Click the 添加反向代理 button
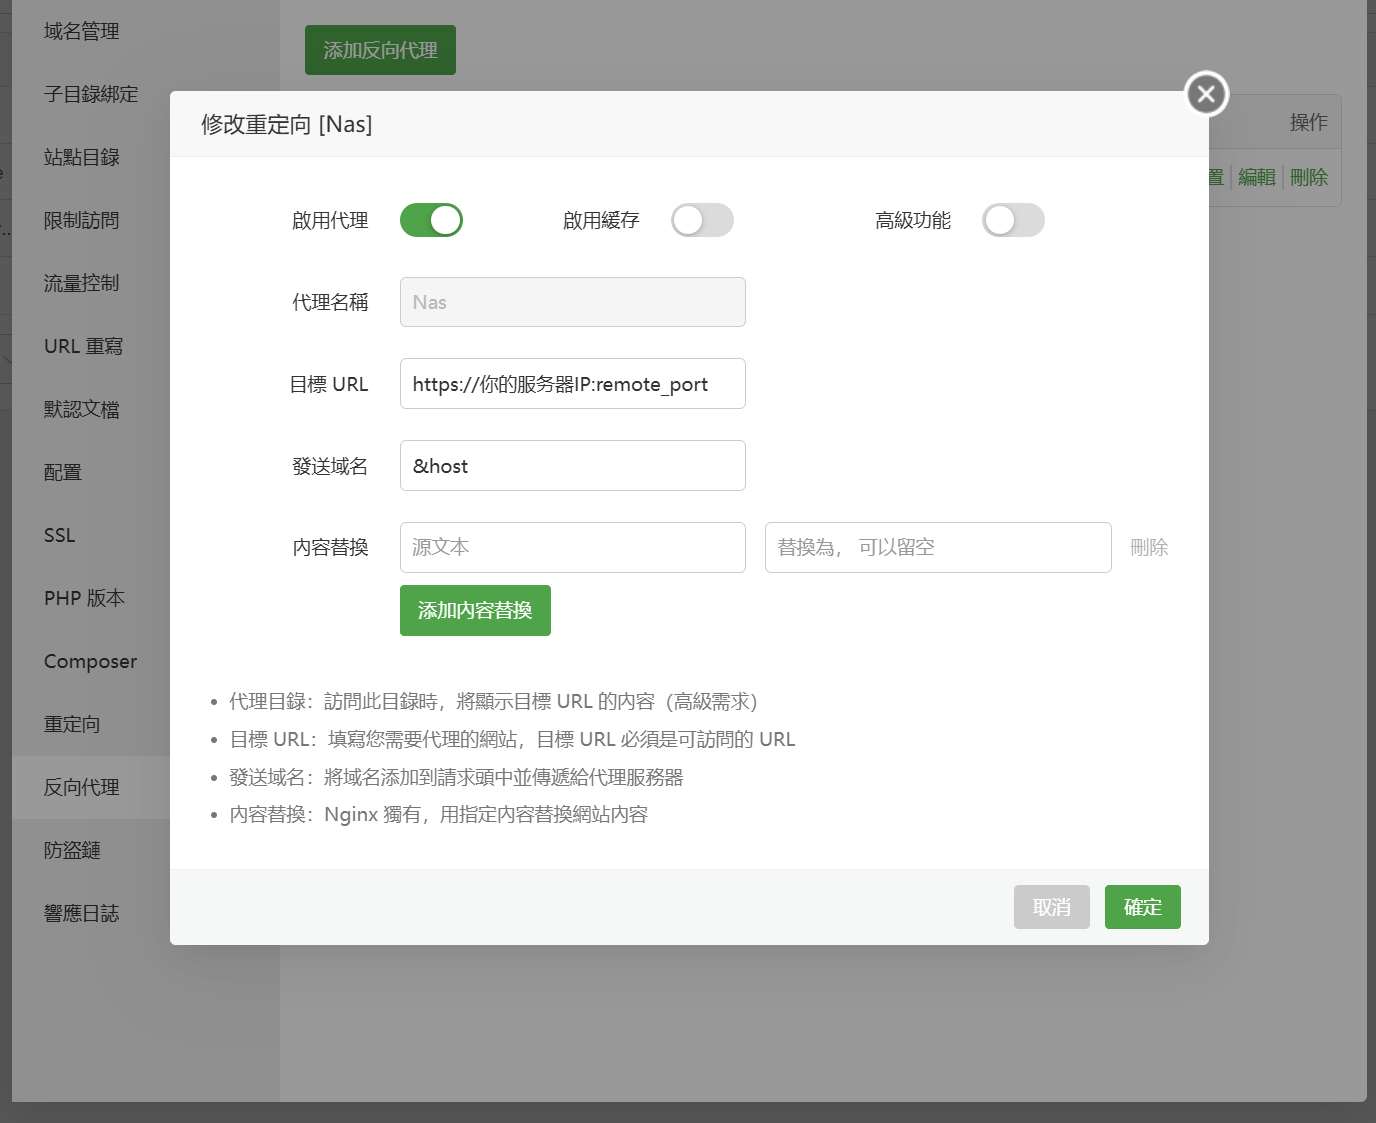Viewport: 1376px width, 1123px height. pyautogui.click(x=380, y=50)
